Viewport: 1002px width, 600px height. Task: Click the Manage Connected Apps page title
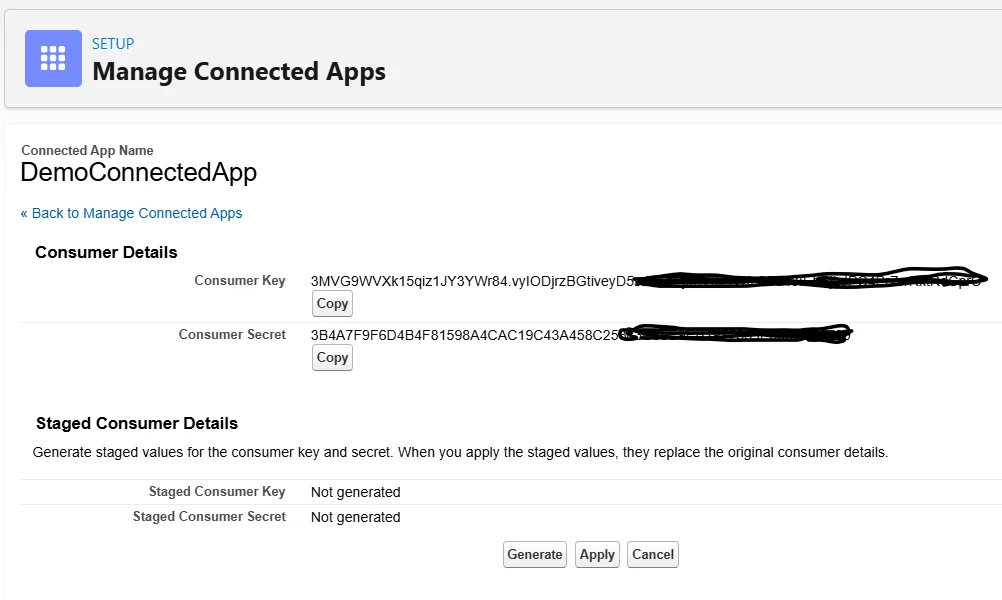(239, 72)
